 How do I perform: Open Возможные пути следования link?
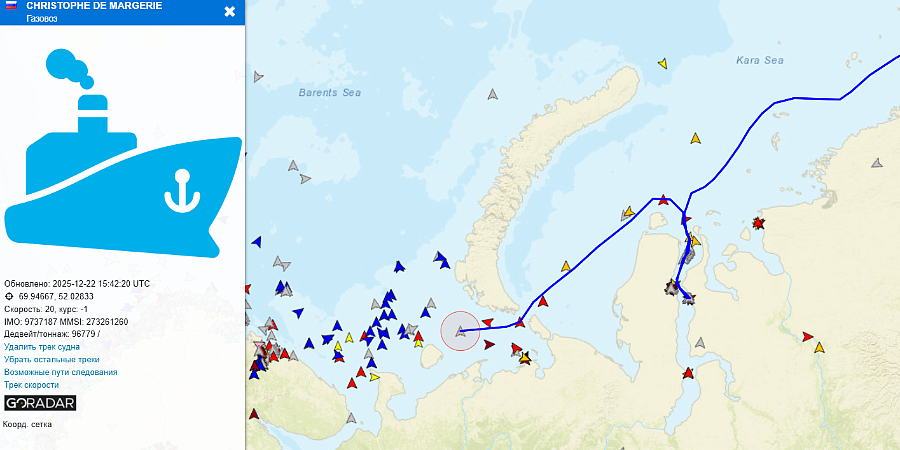click(61, 372)
